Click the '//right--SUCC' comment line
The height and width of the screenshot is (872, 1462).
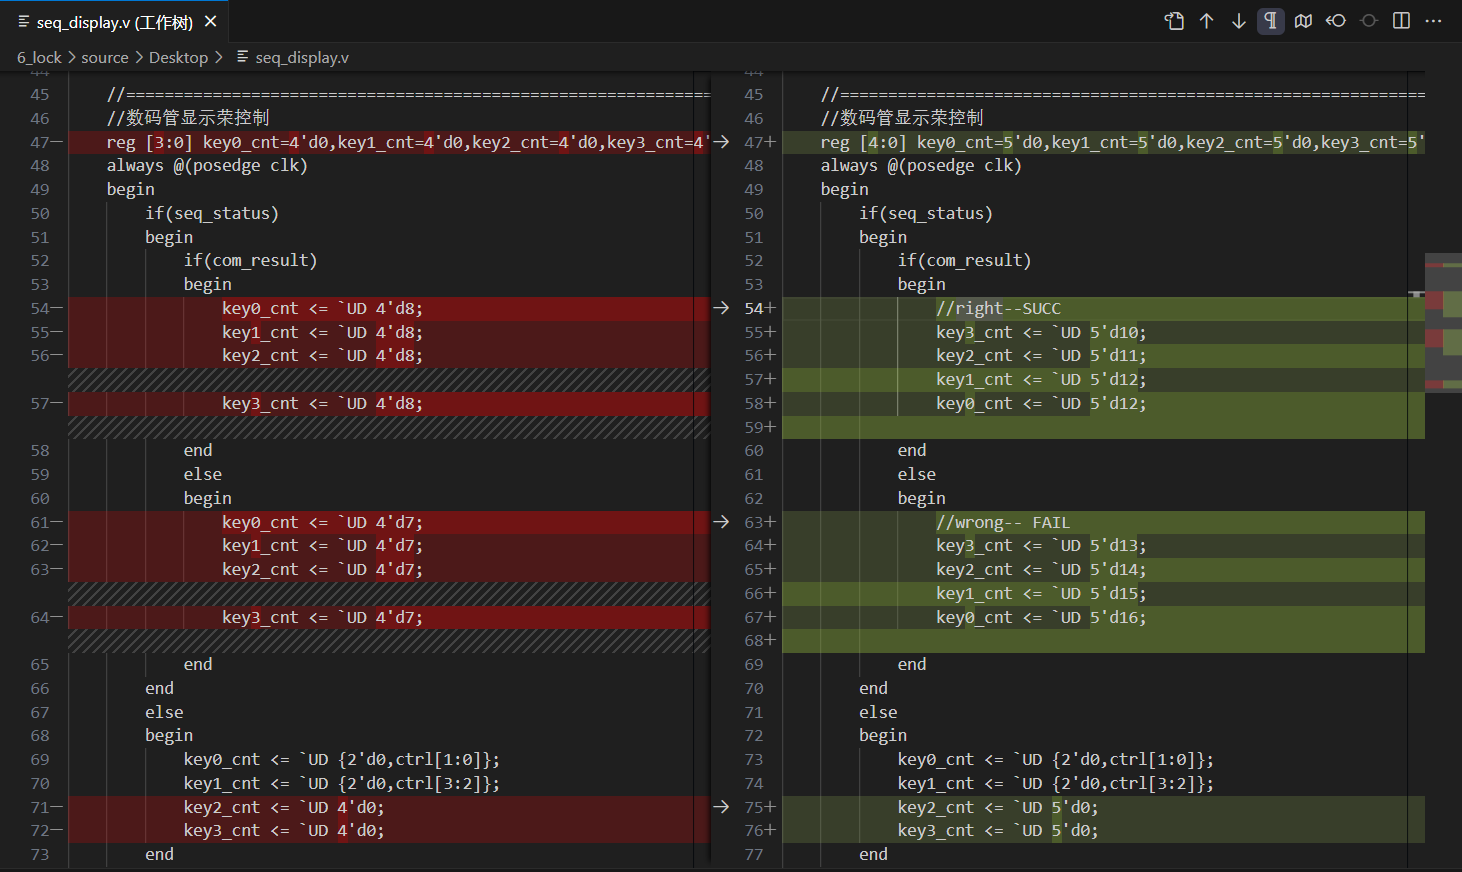(998, 308)
